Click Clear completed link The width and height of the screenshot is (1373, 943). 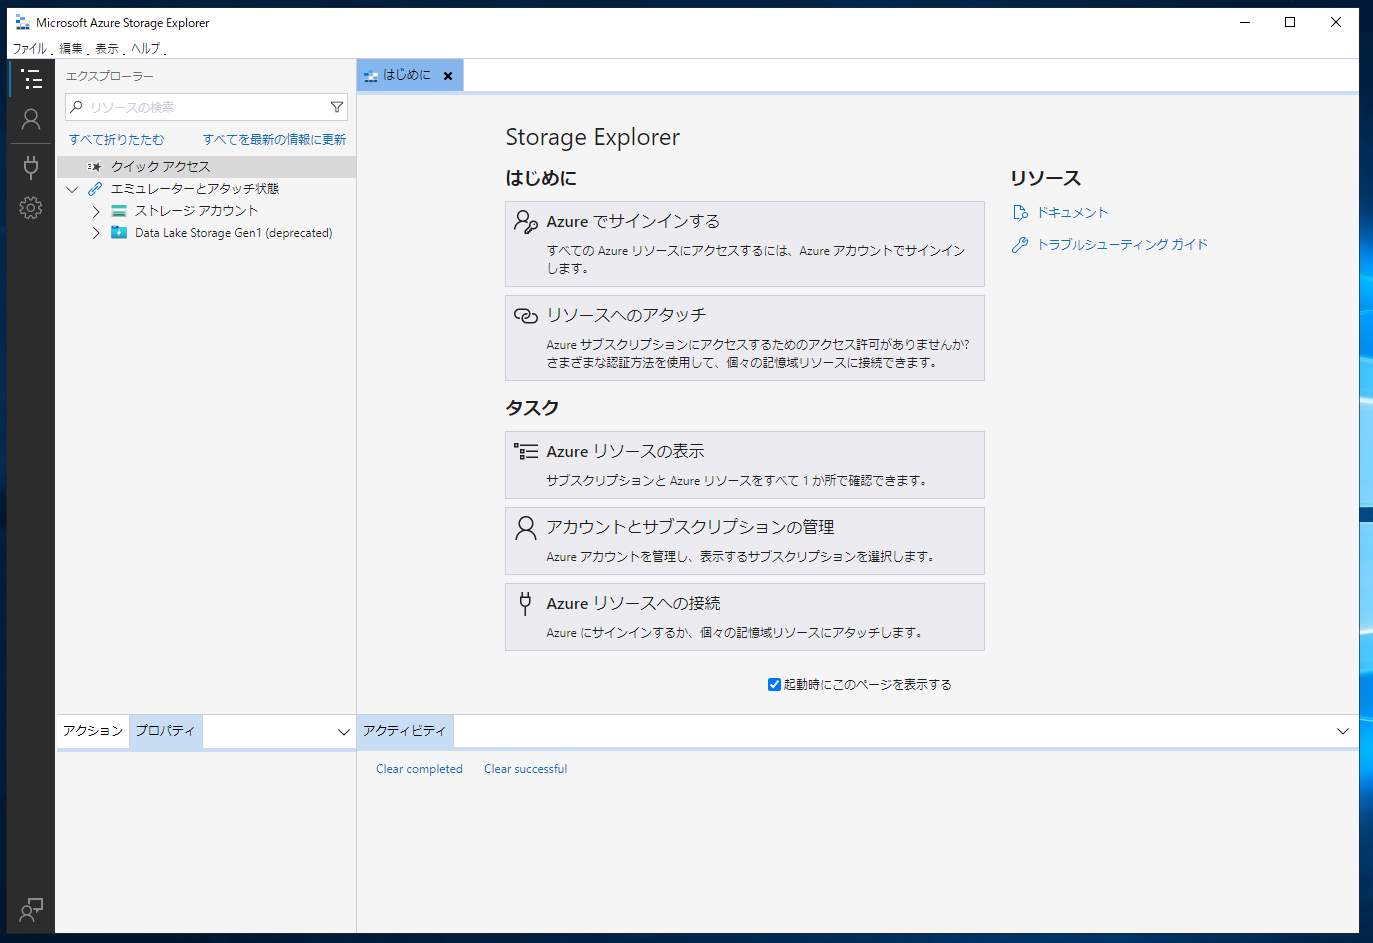pyautogui.click(x=419, y=769)
